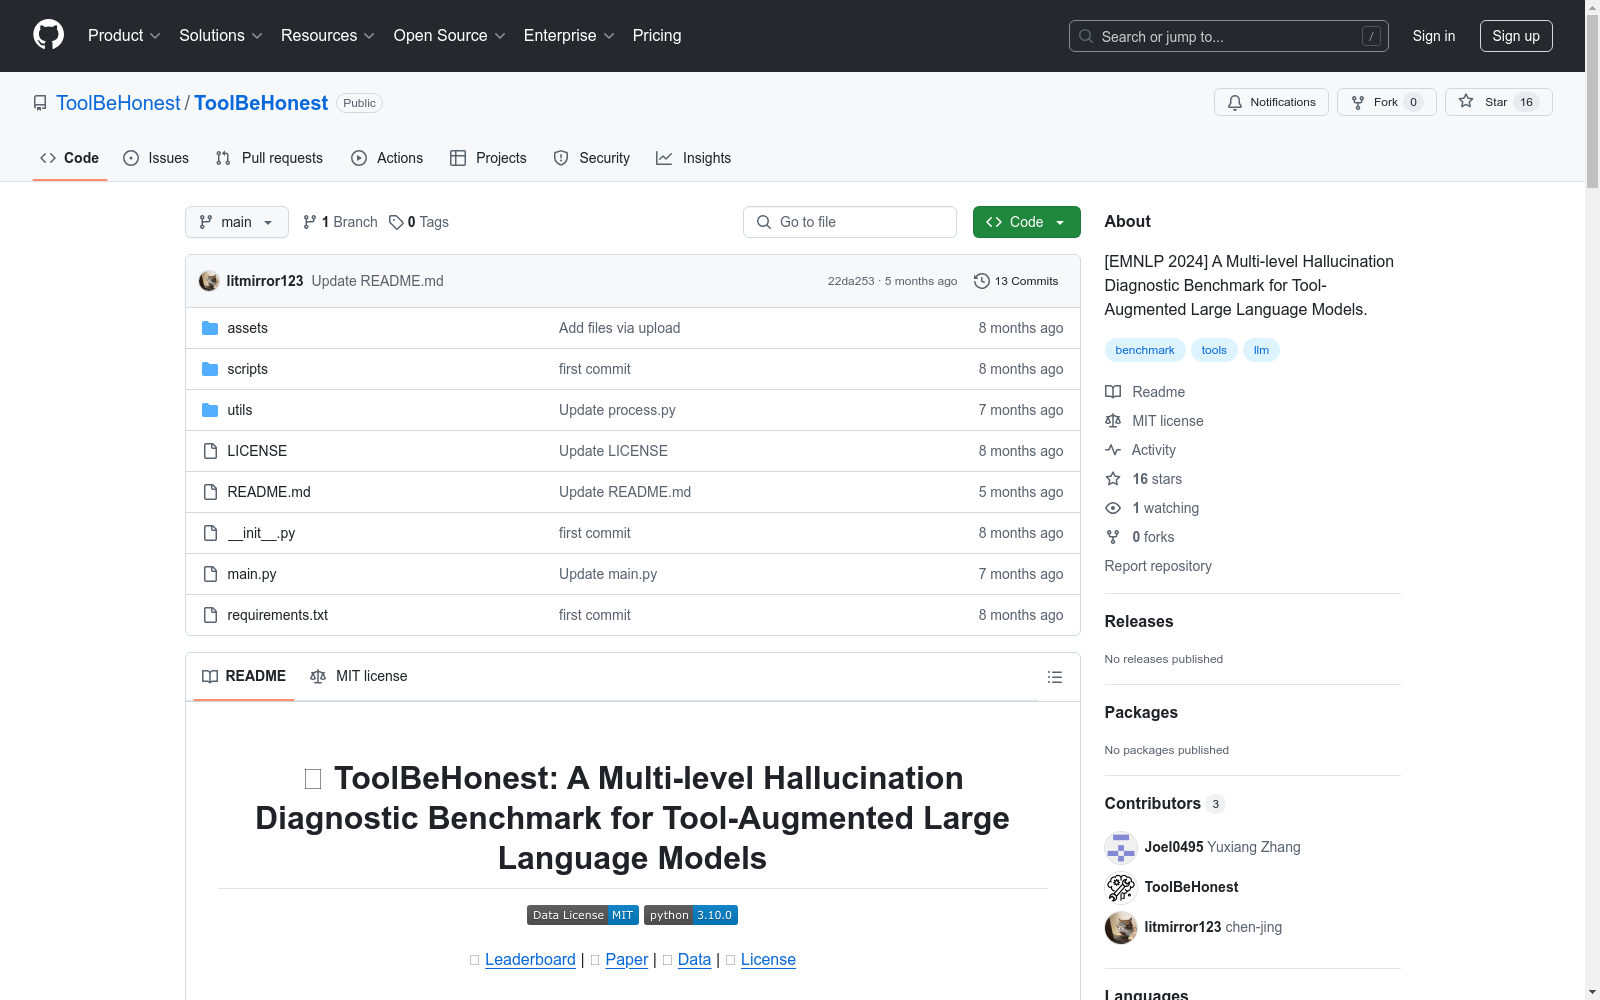1600x1000 pixels.
Task: Select the MIT license tab in README panel
Action: tap(359, 676)
